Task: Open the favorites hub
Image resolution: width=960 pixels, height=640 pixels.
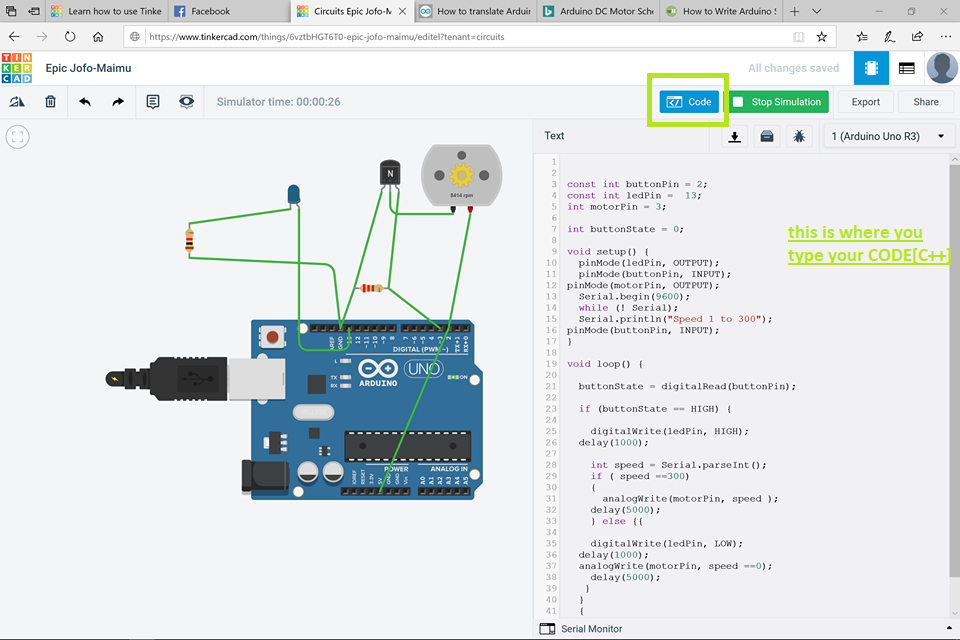Action: point(862,37)
